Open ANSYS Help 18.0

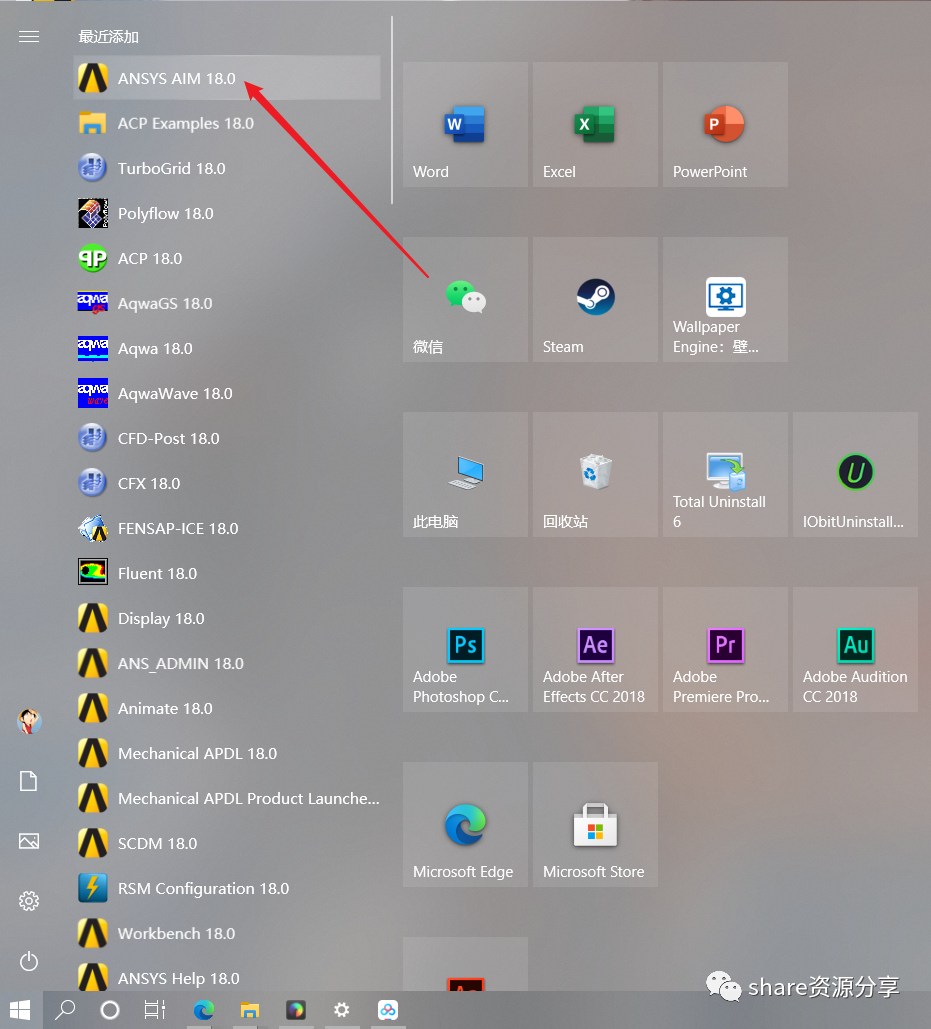click(x=227, y=976)
